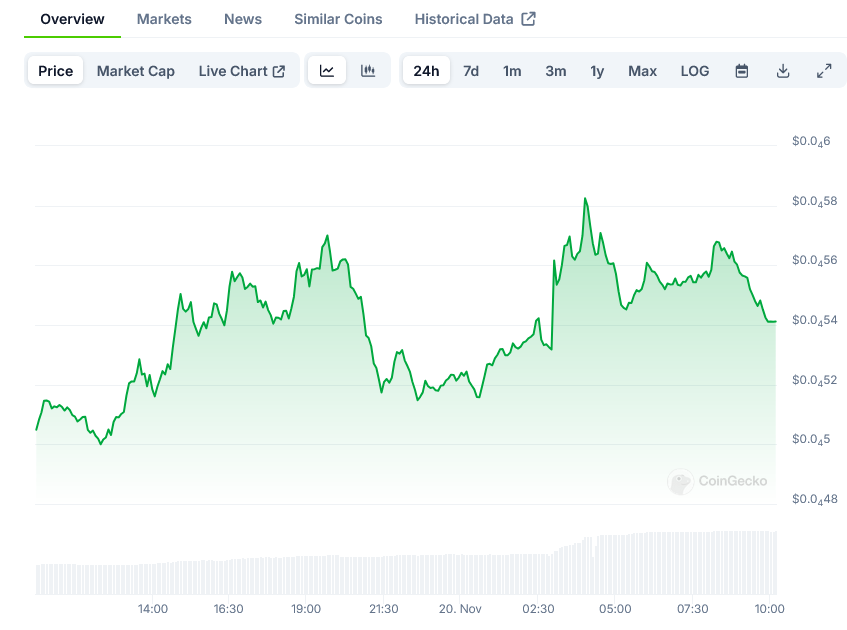Switch to candlestick chart icon
847x630 pixels.
368,71
